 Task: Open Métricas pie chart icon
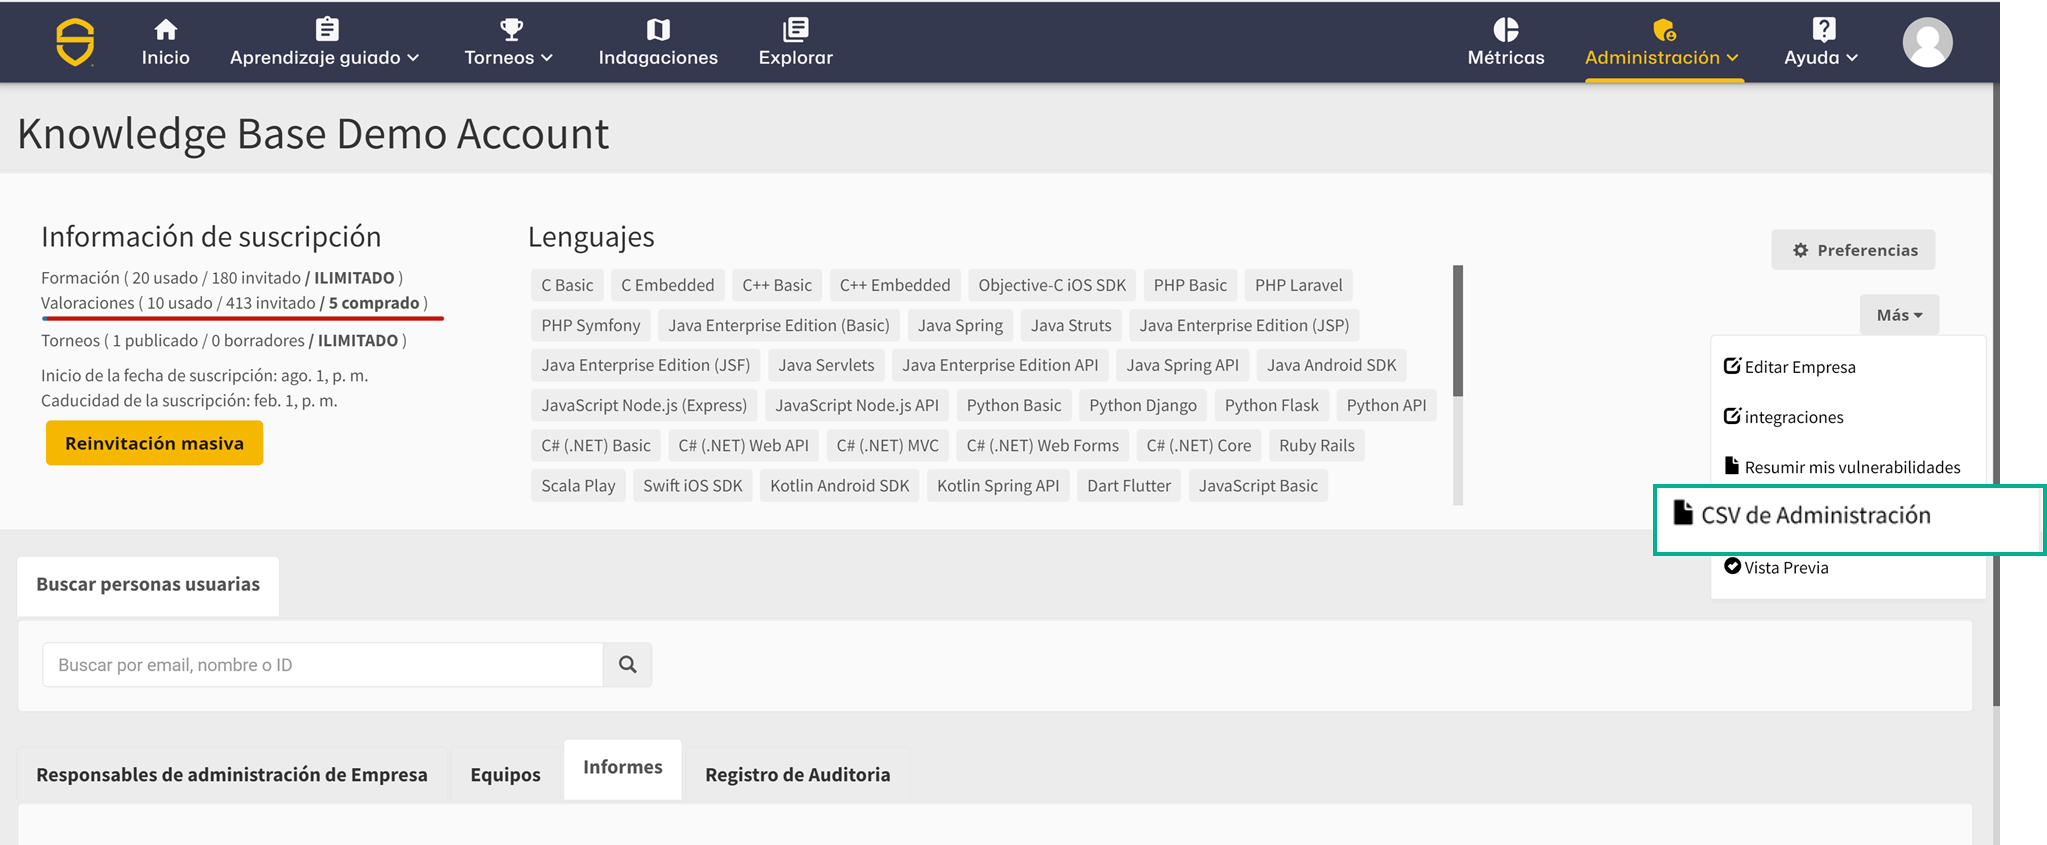pos(1506,29)
